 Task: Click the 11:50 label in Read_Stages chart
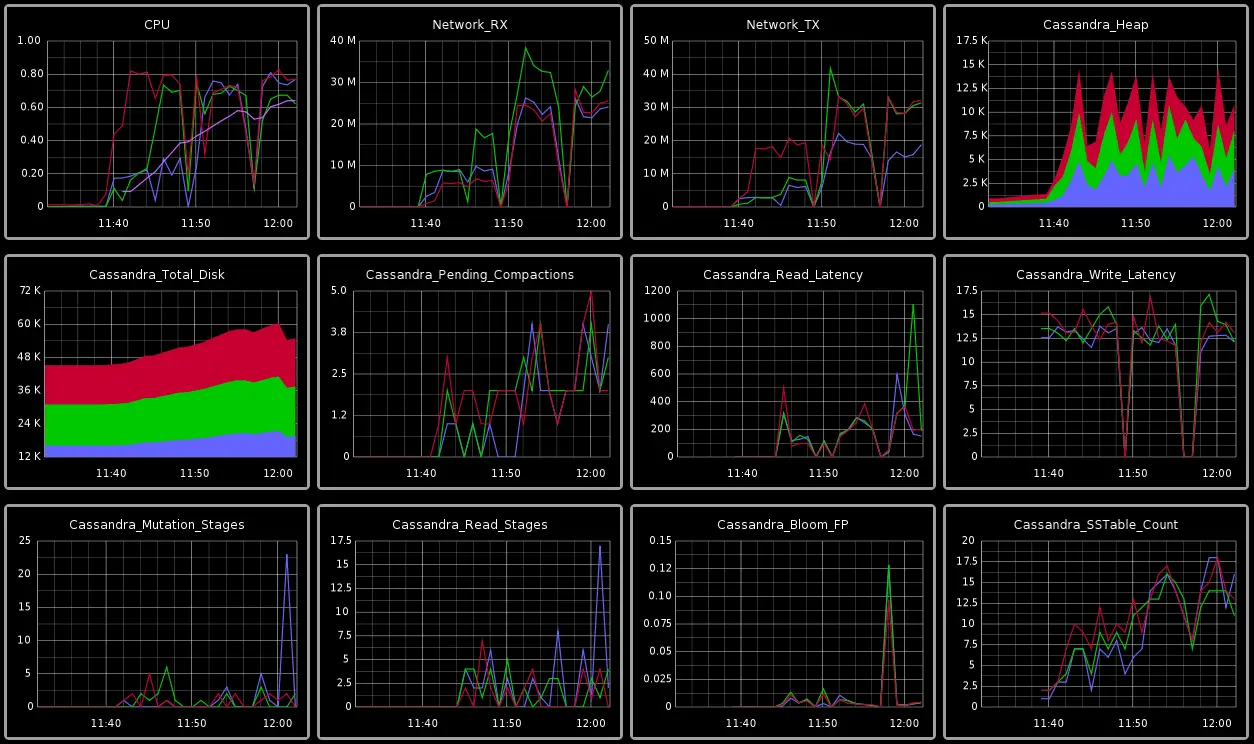coord(508,723)
